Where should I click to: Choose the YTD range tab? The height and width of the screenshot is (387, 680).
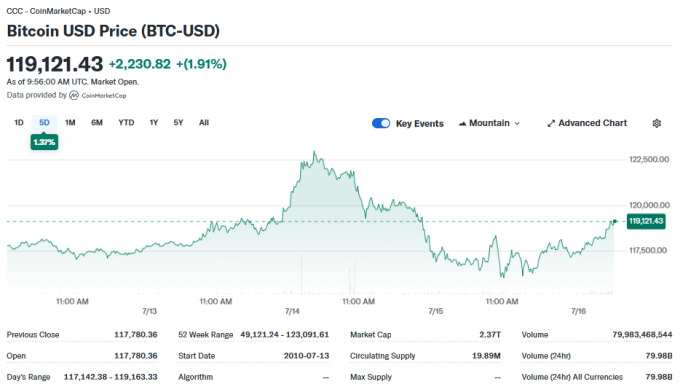126,123
